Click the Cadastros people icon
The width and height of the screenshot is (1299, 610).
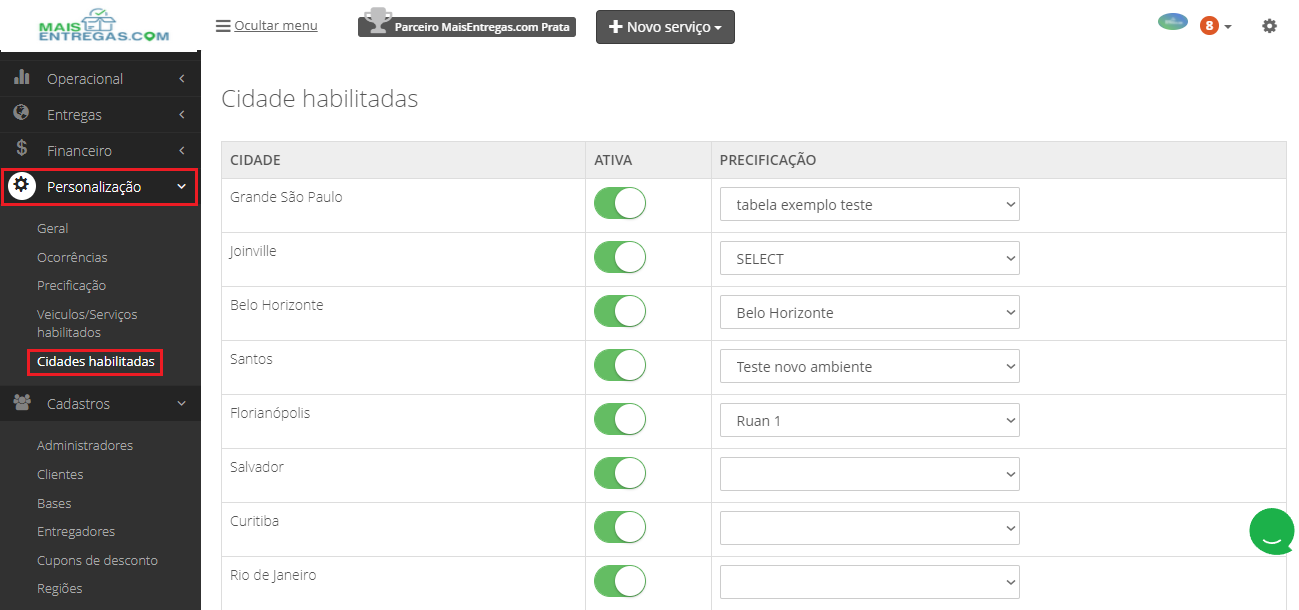(x=22, y=403)
